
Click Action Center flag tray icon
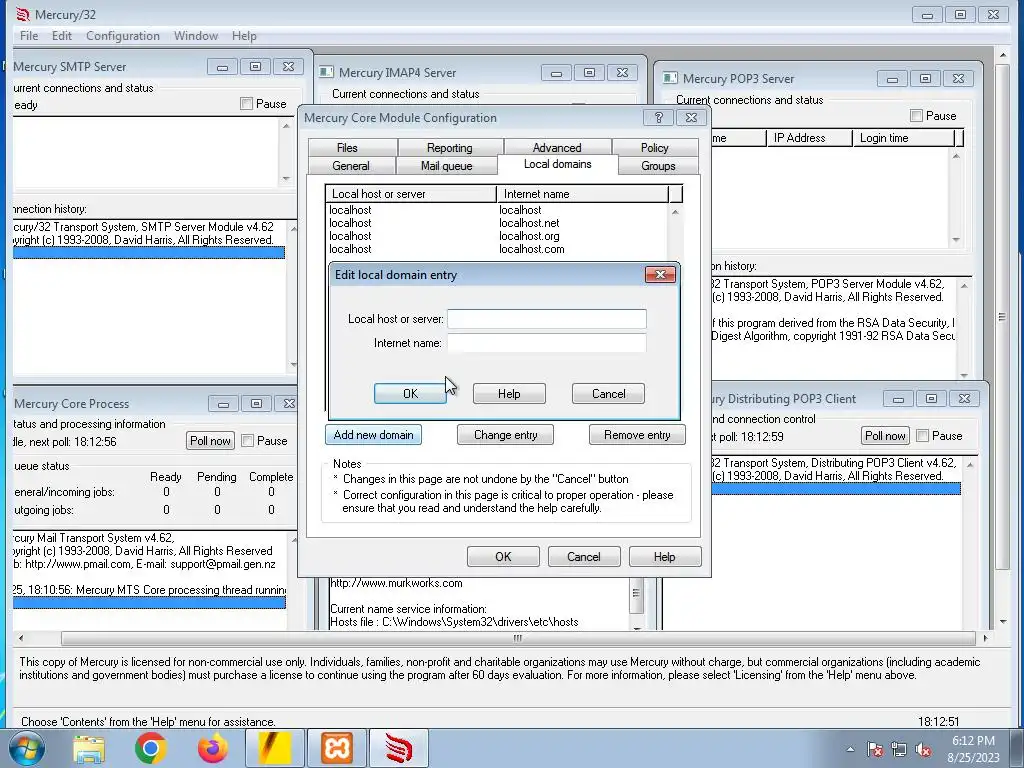pos(874,749)
